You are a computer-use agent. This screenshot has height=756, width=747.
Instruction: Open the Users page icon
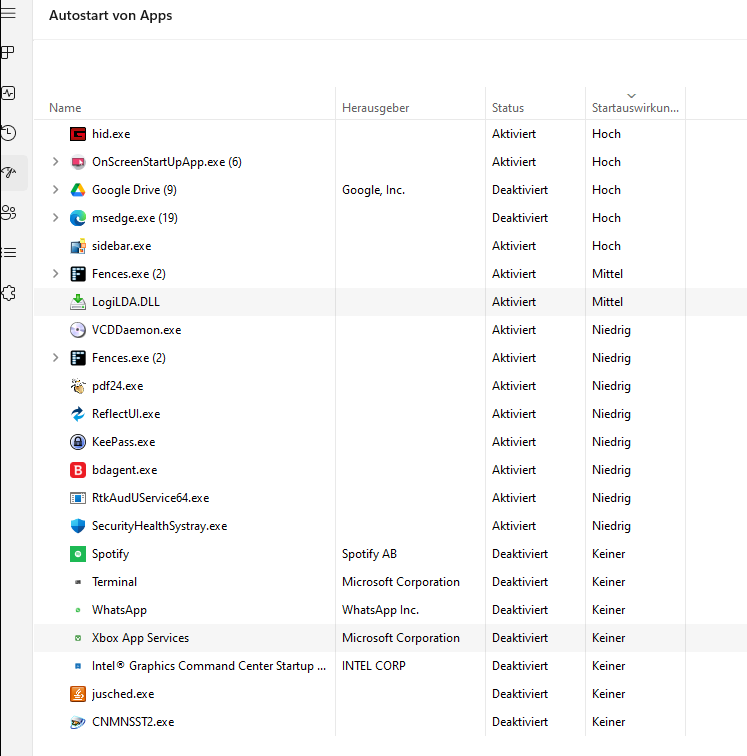8,212
